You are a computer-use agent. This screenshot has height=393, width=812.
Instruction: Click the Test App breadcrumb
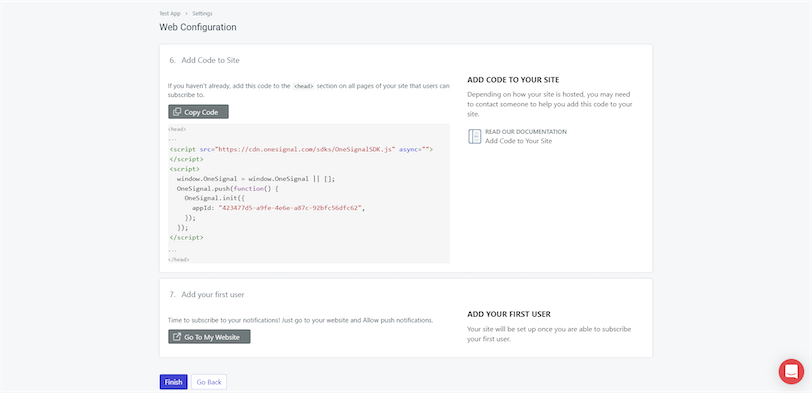[x=170, y=13]
